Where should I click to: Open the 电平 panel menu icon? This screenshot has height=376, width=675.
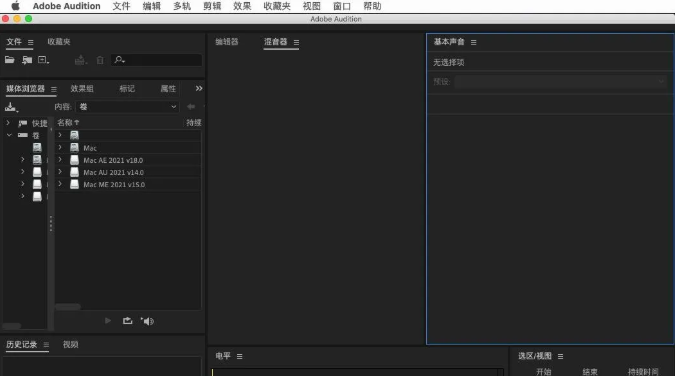point(239,356)
